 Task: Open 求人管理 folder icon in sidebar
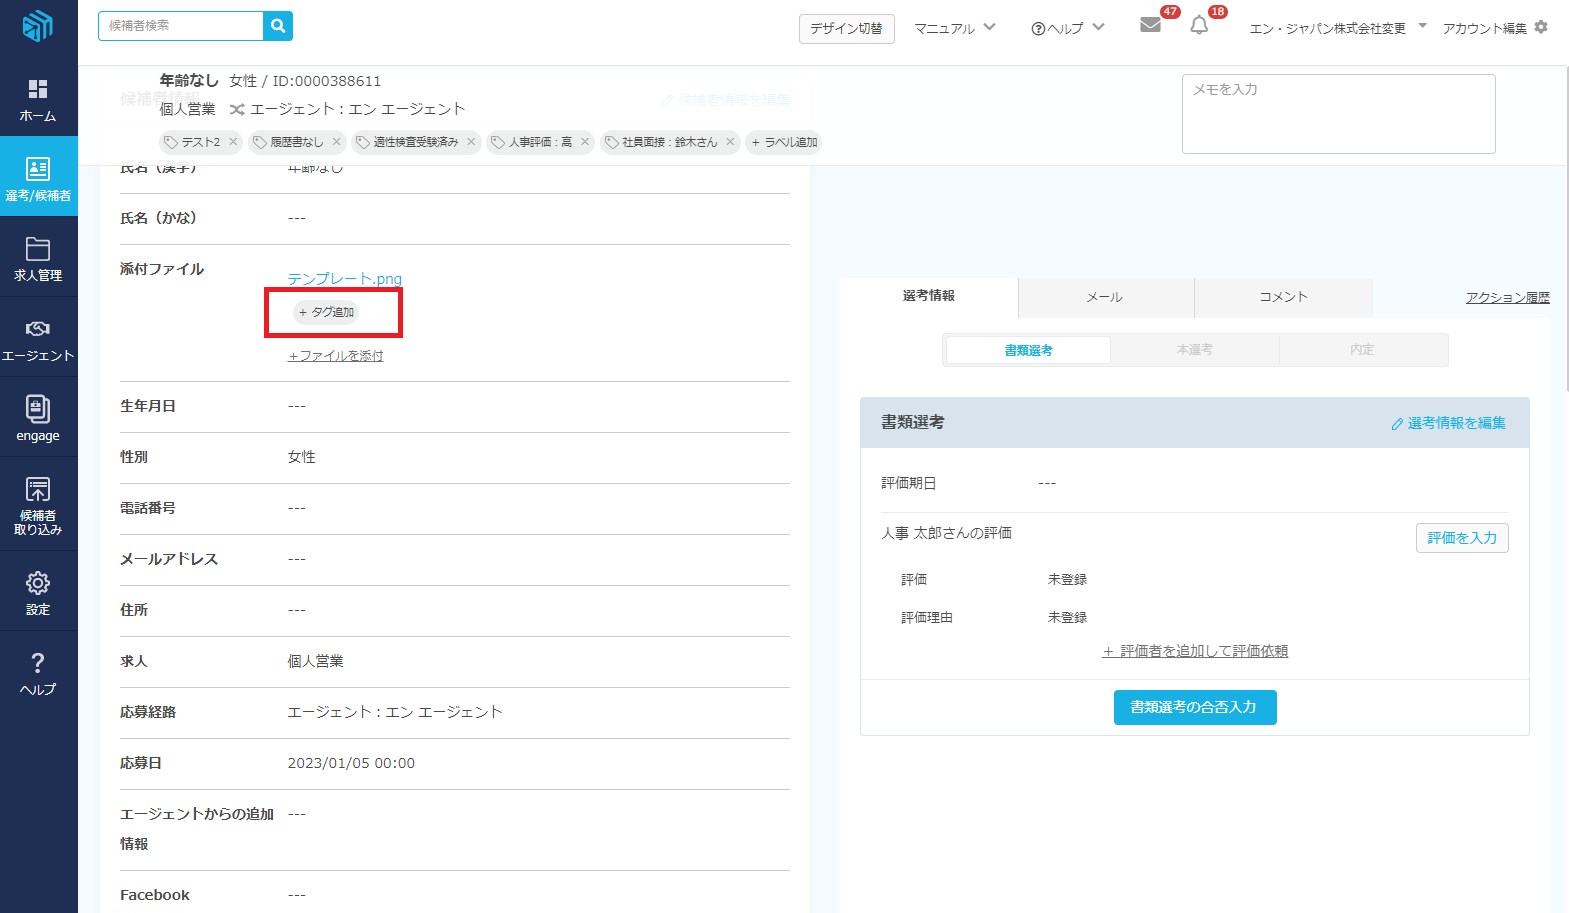38,259
